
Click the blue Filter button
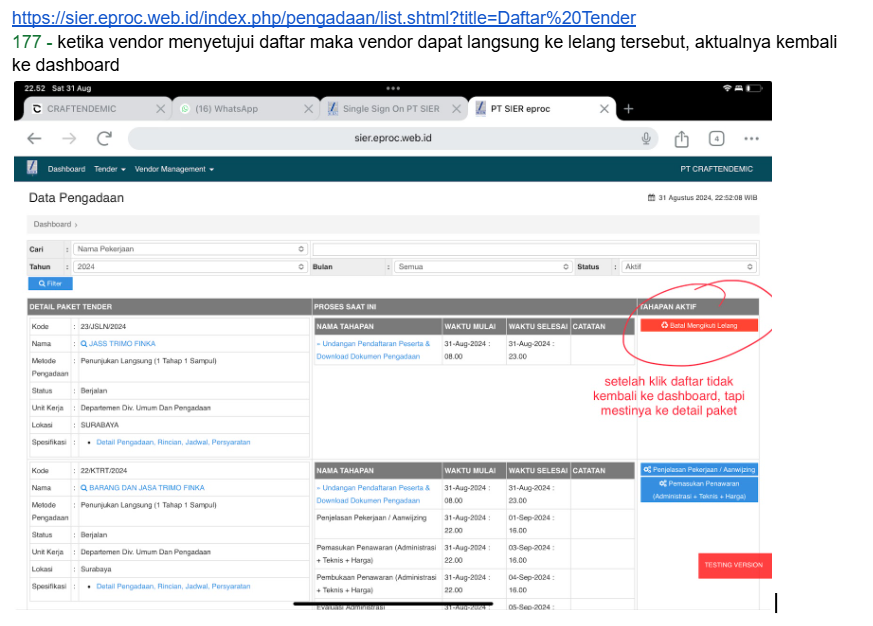click(50, 284)
